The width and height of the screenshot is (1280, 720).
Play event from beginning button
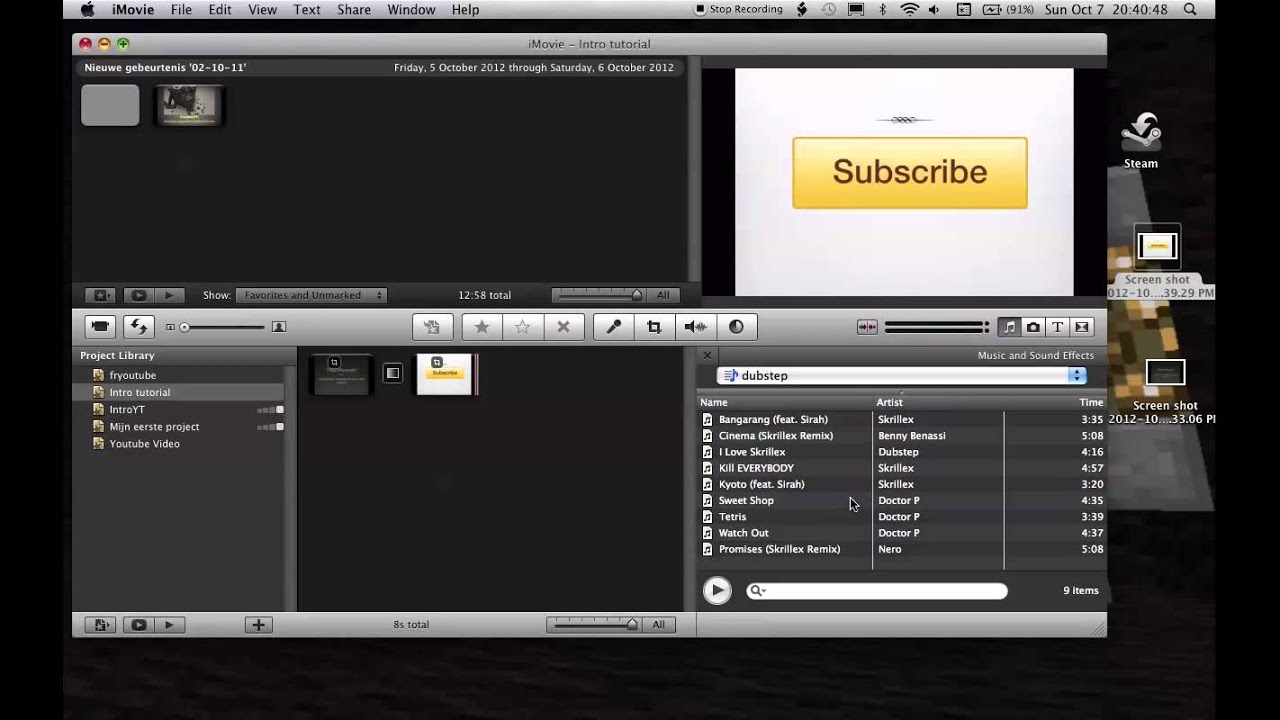(x=170, y=295)
